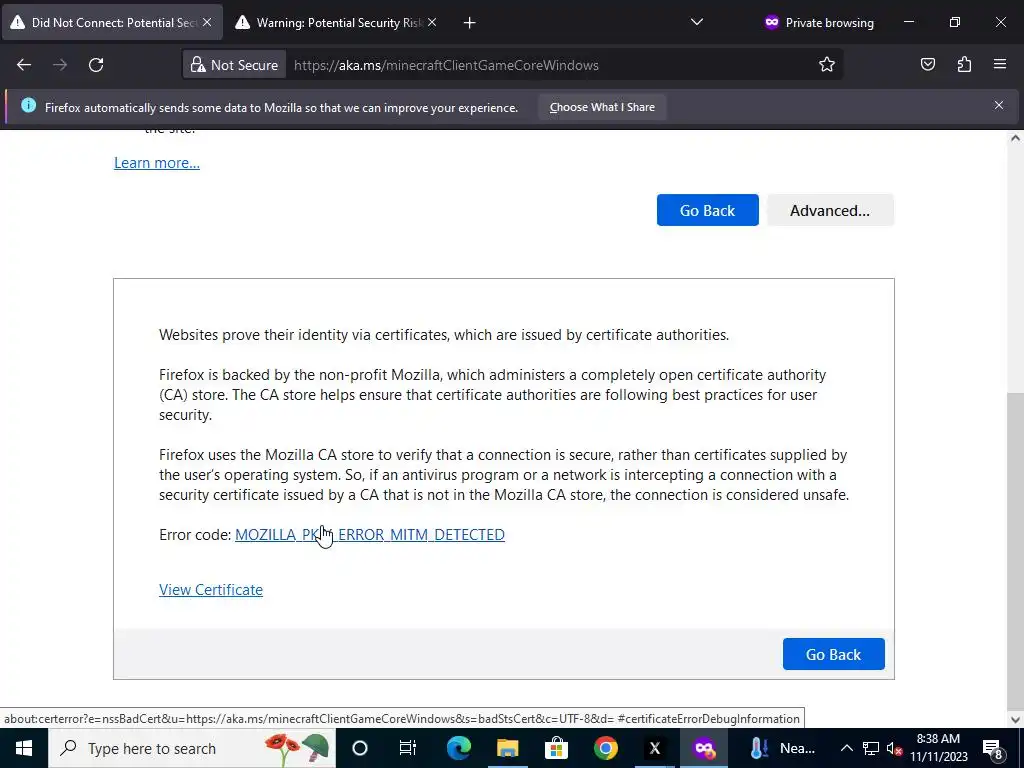Click the scrollbar up arrow
The image size is (1024, 768).
[1015, 138]
